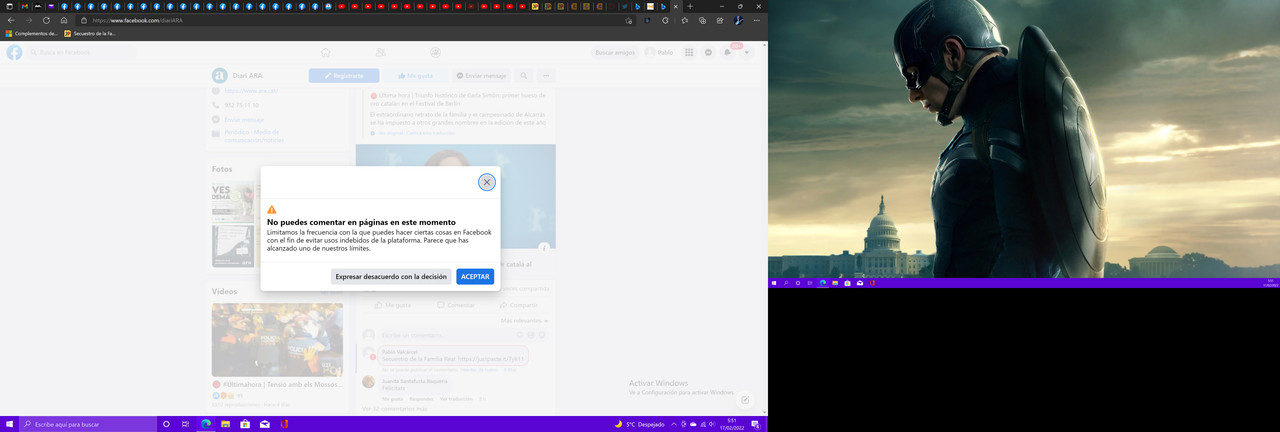Open Edge tab actions menu icon
The image size is (1280, 432).
point(10,6)
